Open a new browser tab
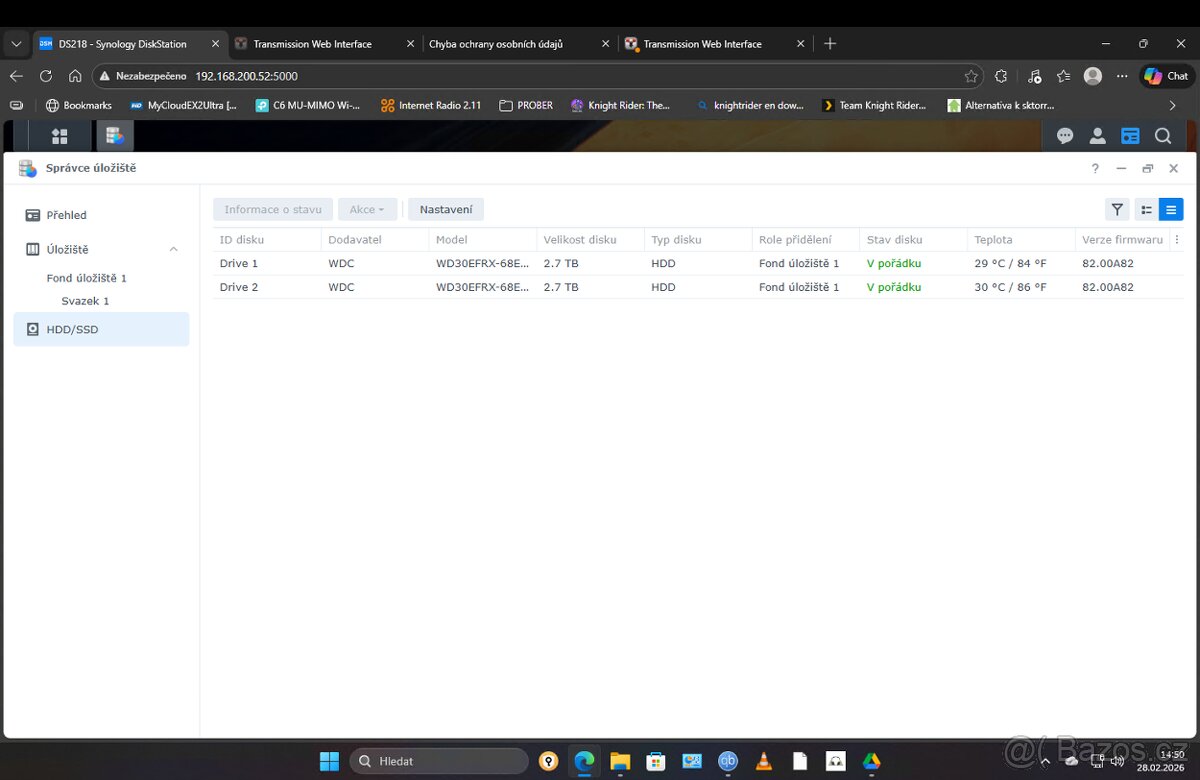Screen dimensions: 1200x780 pyautogui.click(x=830, y=44)
